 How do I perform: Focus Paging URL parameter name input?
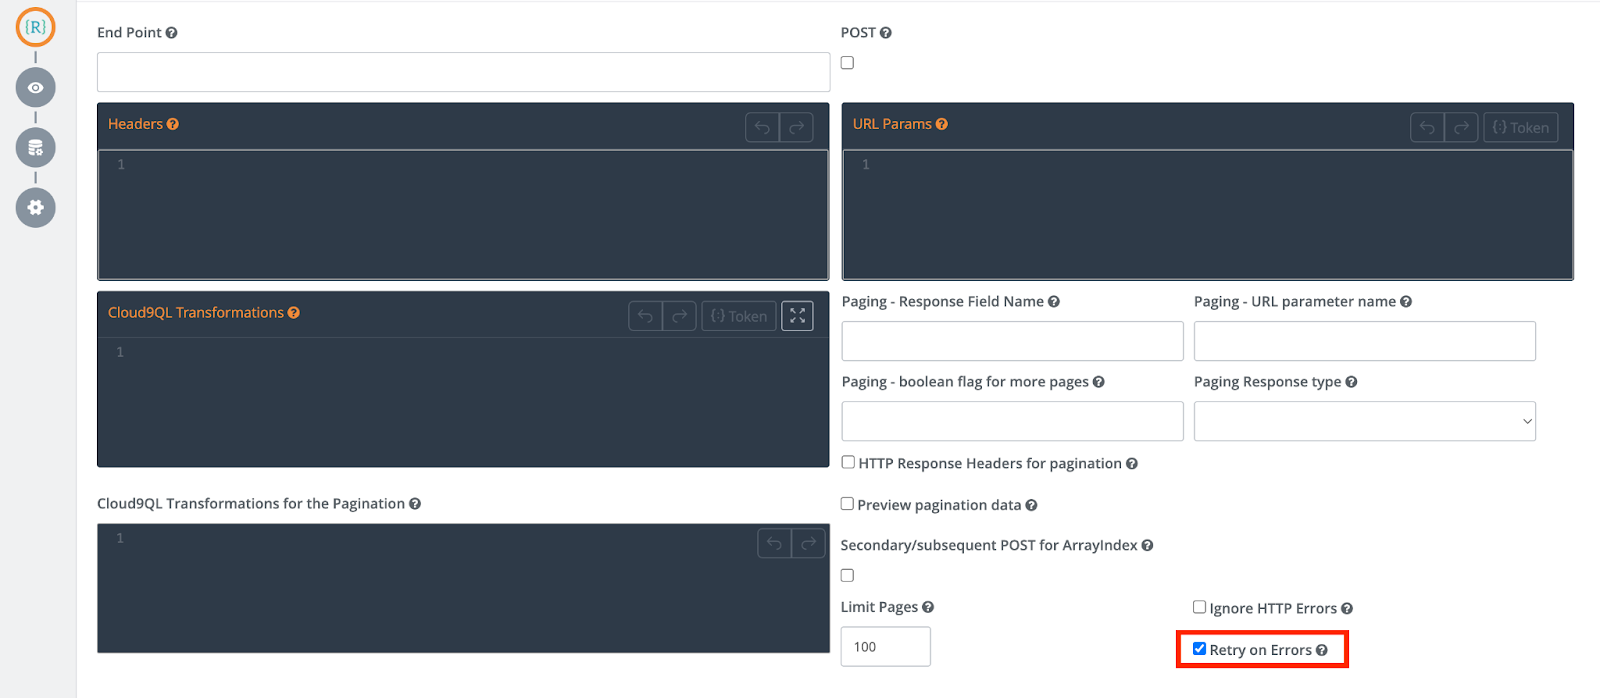(1365, 341)
